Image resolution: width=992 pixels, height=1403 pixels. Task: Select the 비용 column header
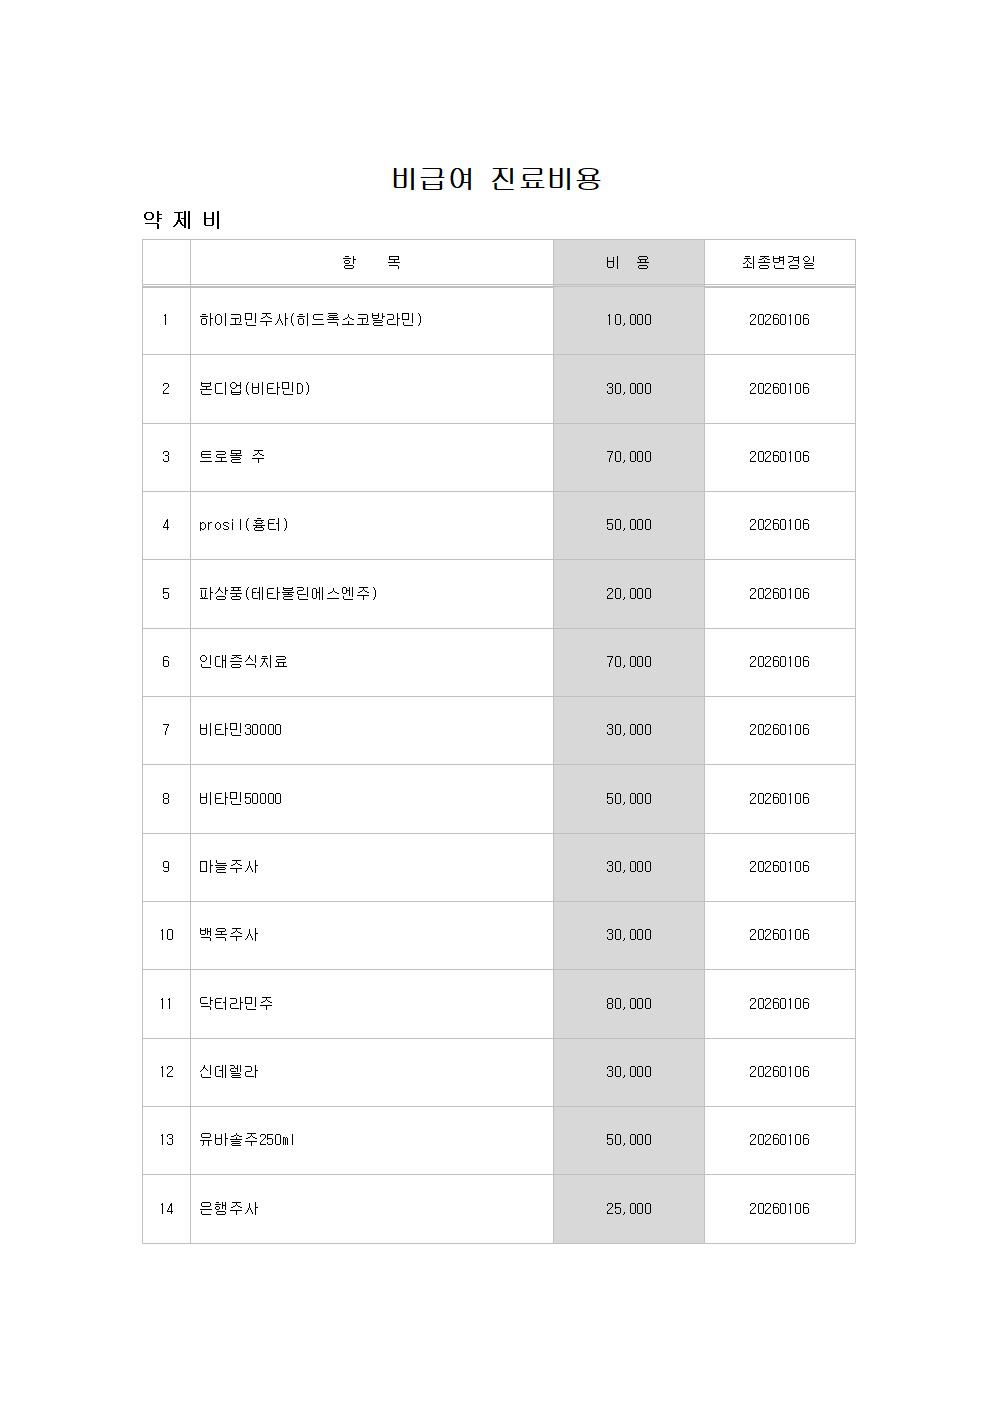click(x=628, y=263)
